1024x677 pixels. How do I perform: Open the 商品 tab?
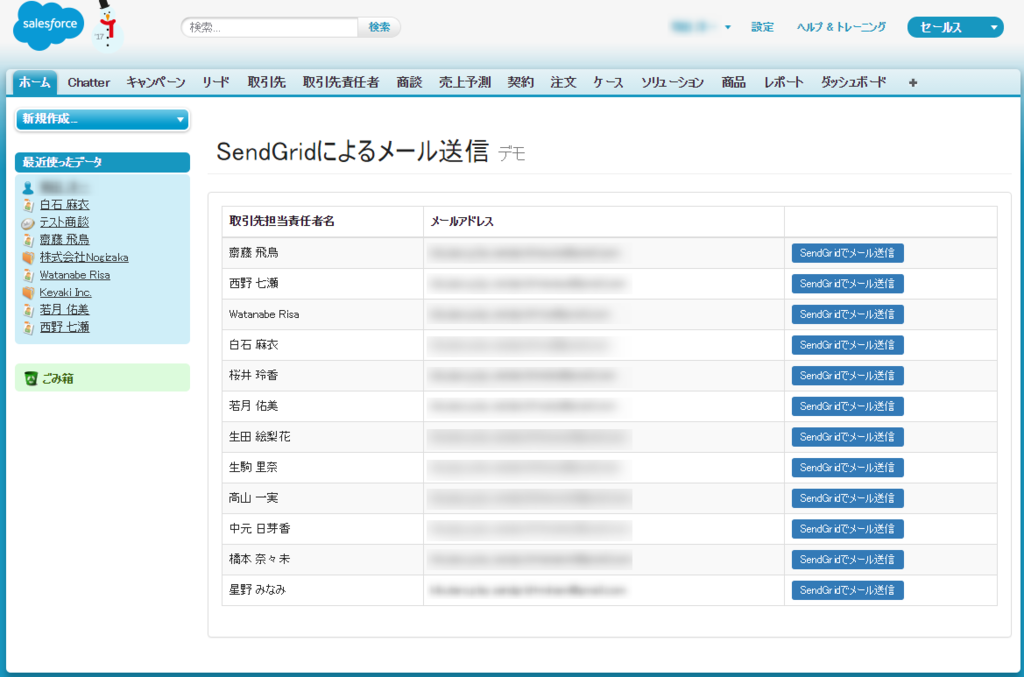pyautogui.click(x=733, y=82)
